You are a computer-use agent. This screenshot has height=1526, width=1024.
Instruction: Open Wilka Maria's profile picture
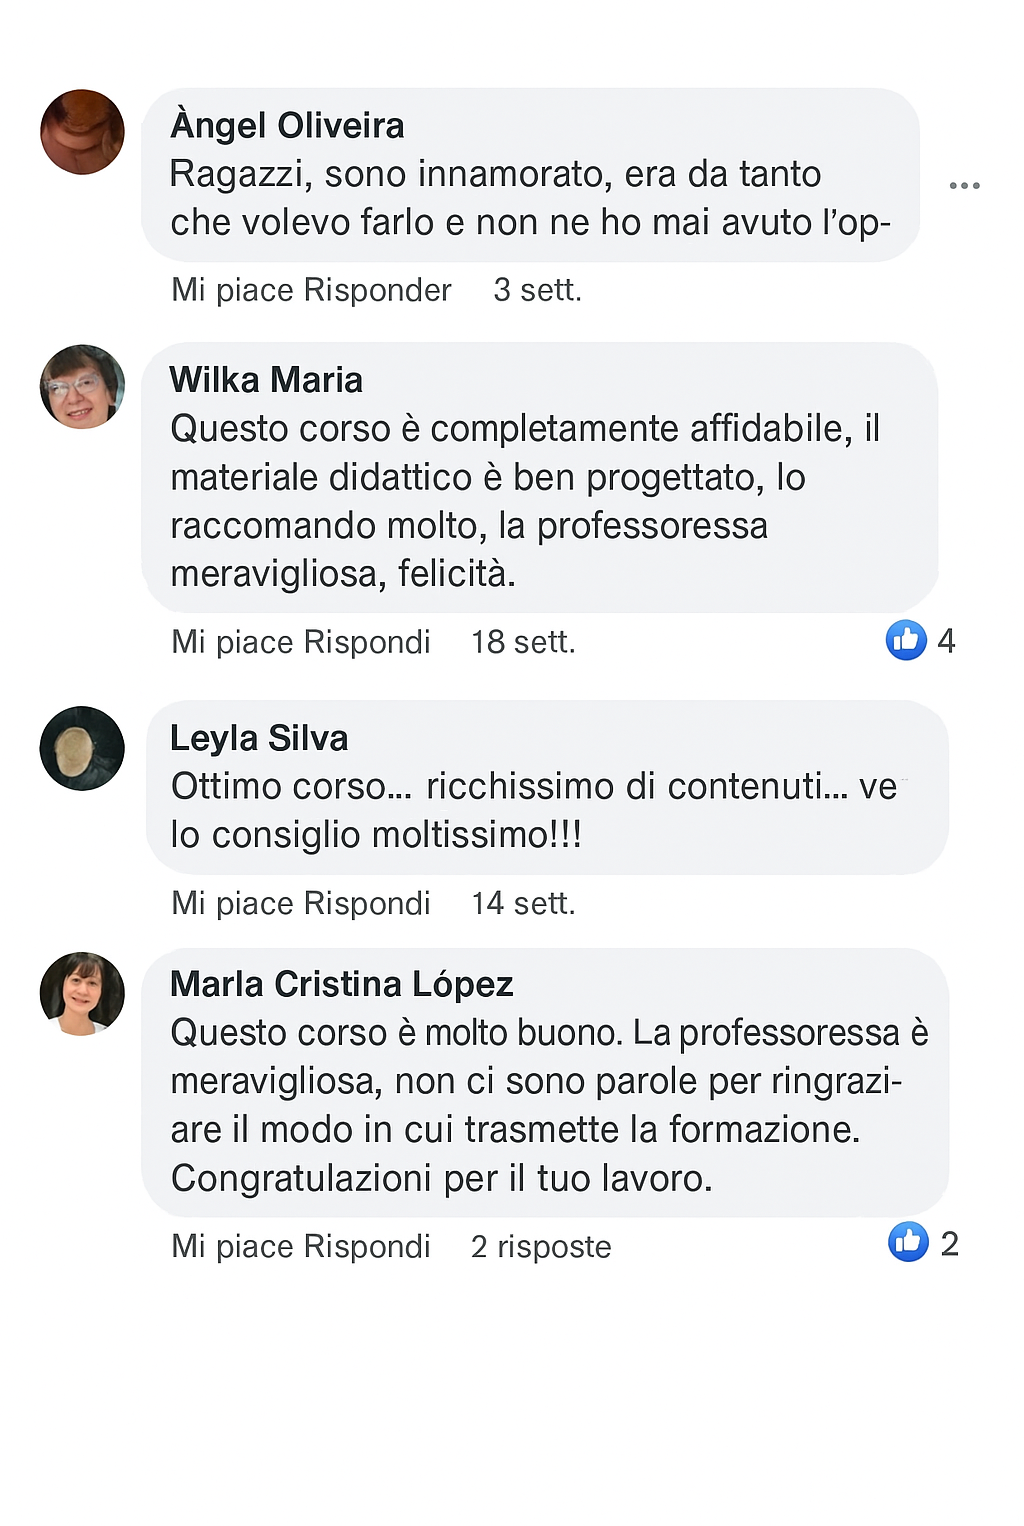[x=82, y=387]
